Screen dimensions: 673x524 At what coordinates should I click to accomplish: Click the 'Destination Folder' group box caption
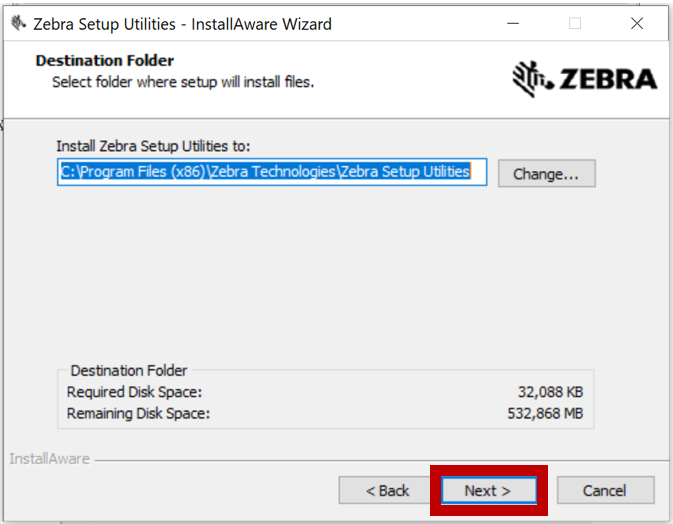pyautogui.click(x=128, y=371)
